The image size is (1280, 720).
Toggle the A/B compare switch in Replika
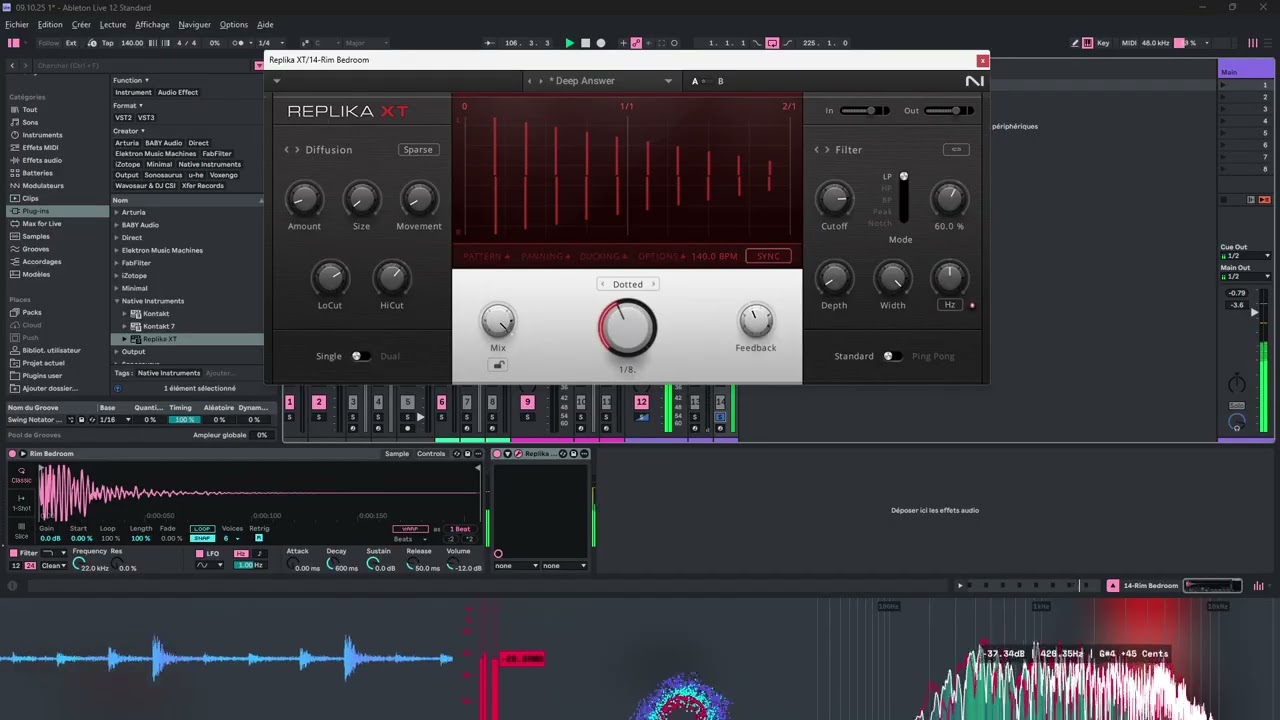click(x=707, y=81)
